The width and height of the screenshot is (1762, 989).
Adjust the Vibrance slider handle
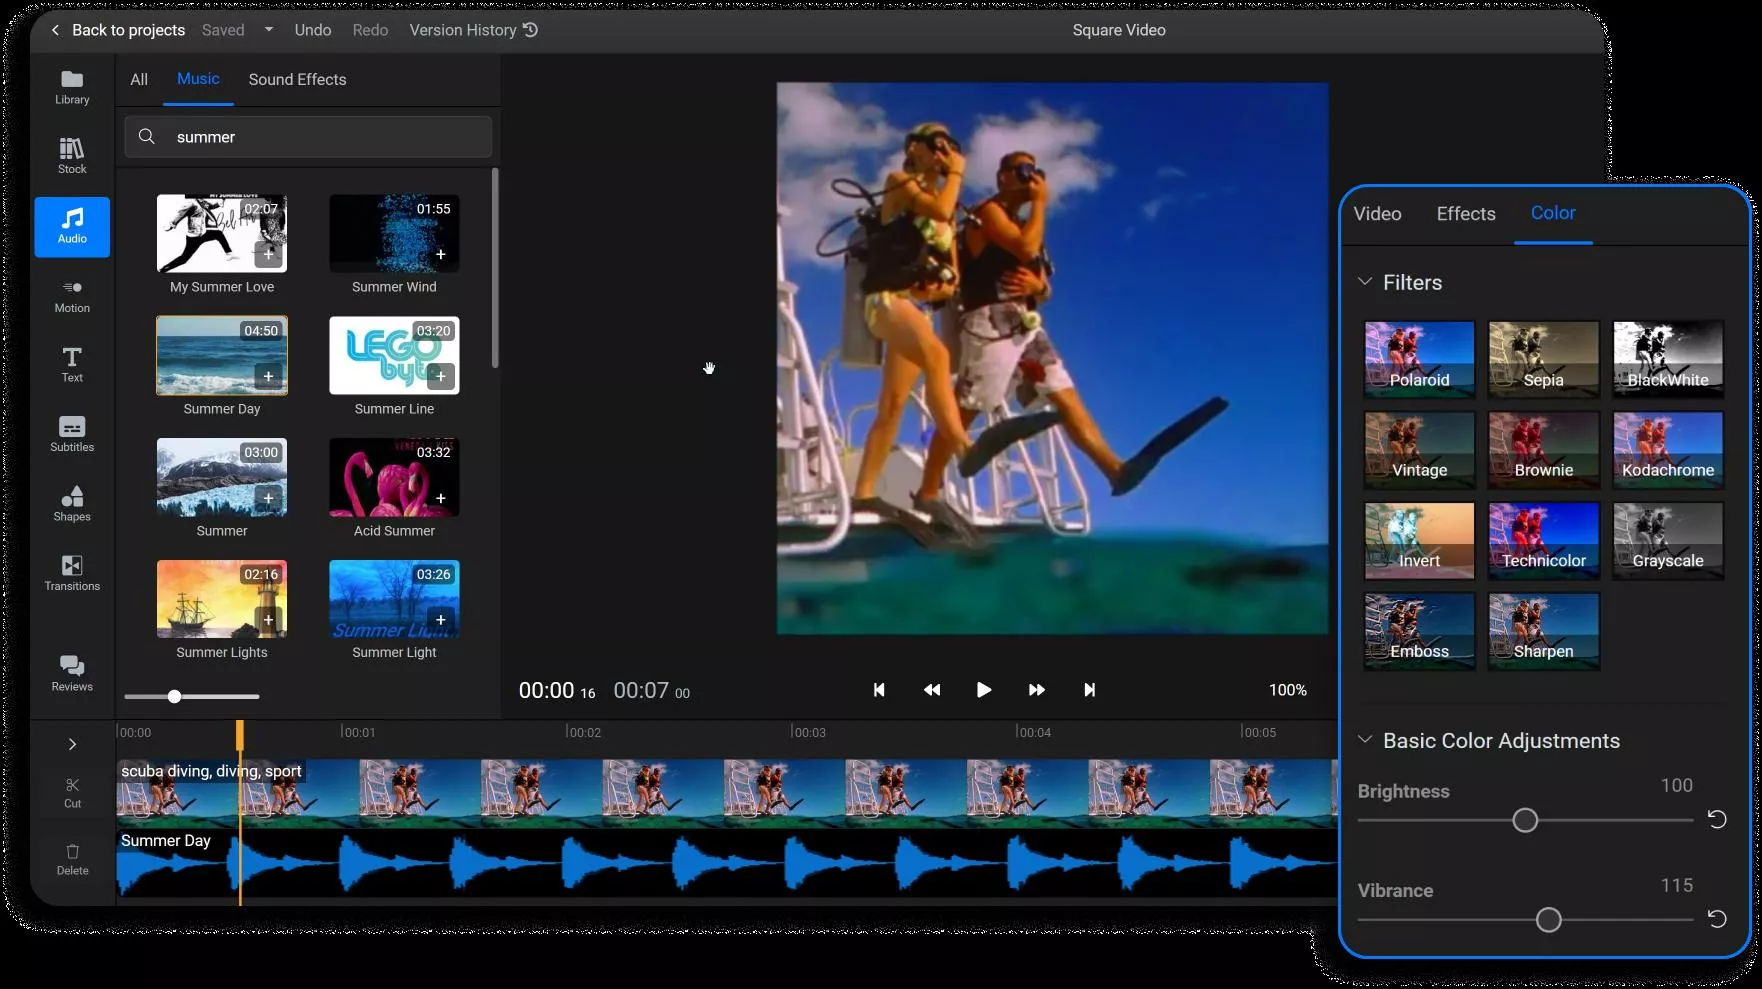[1549, 919]
